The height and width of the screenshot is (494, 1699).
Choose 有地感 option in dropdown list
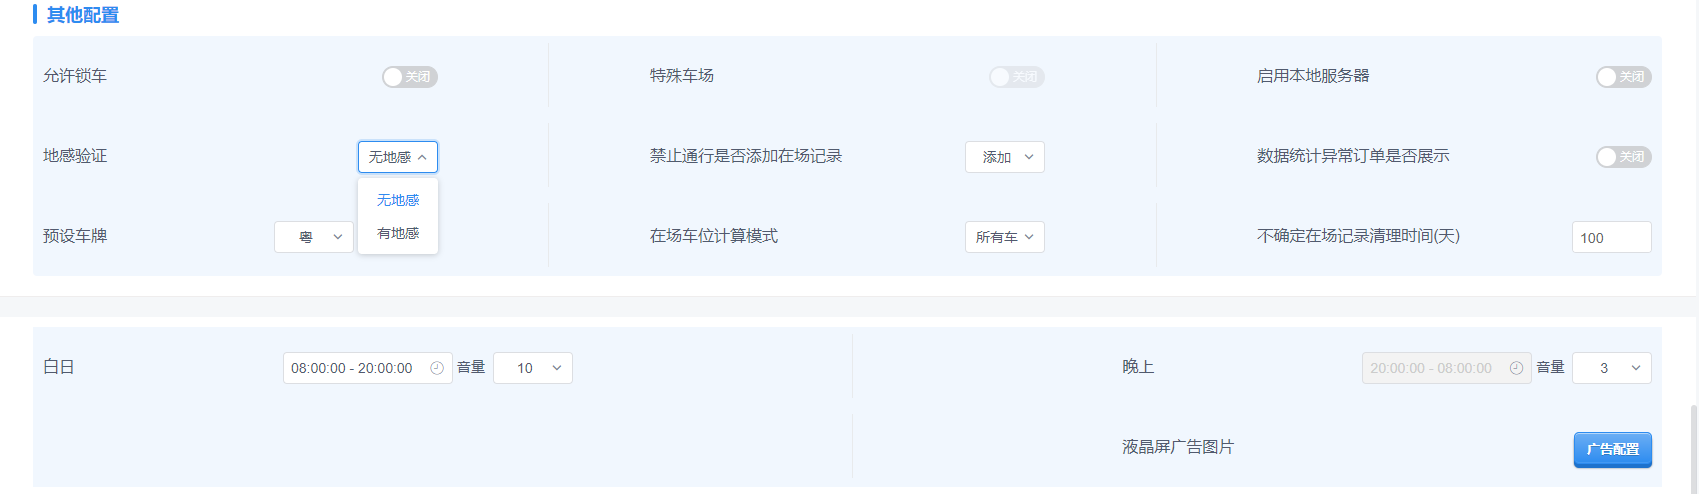398,233
